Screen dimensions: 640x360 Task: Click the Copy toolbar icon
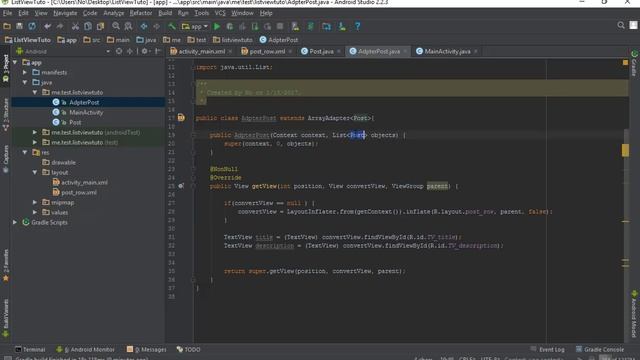(88, 26)
